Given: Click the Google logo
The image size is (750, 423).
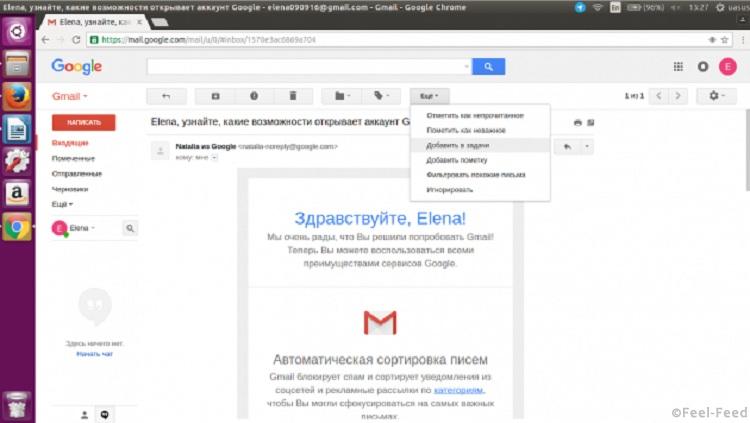Looking at the screenshot, I should tap(77, 67).
